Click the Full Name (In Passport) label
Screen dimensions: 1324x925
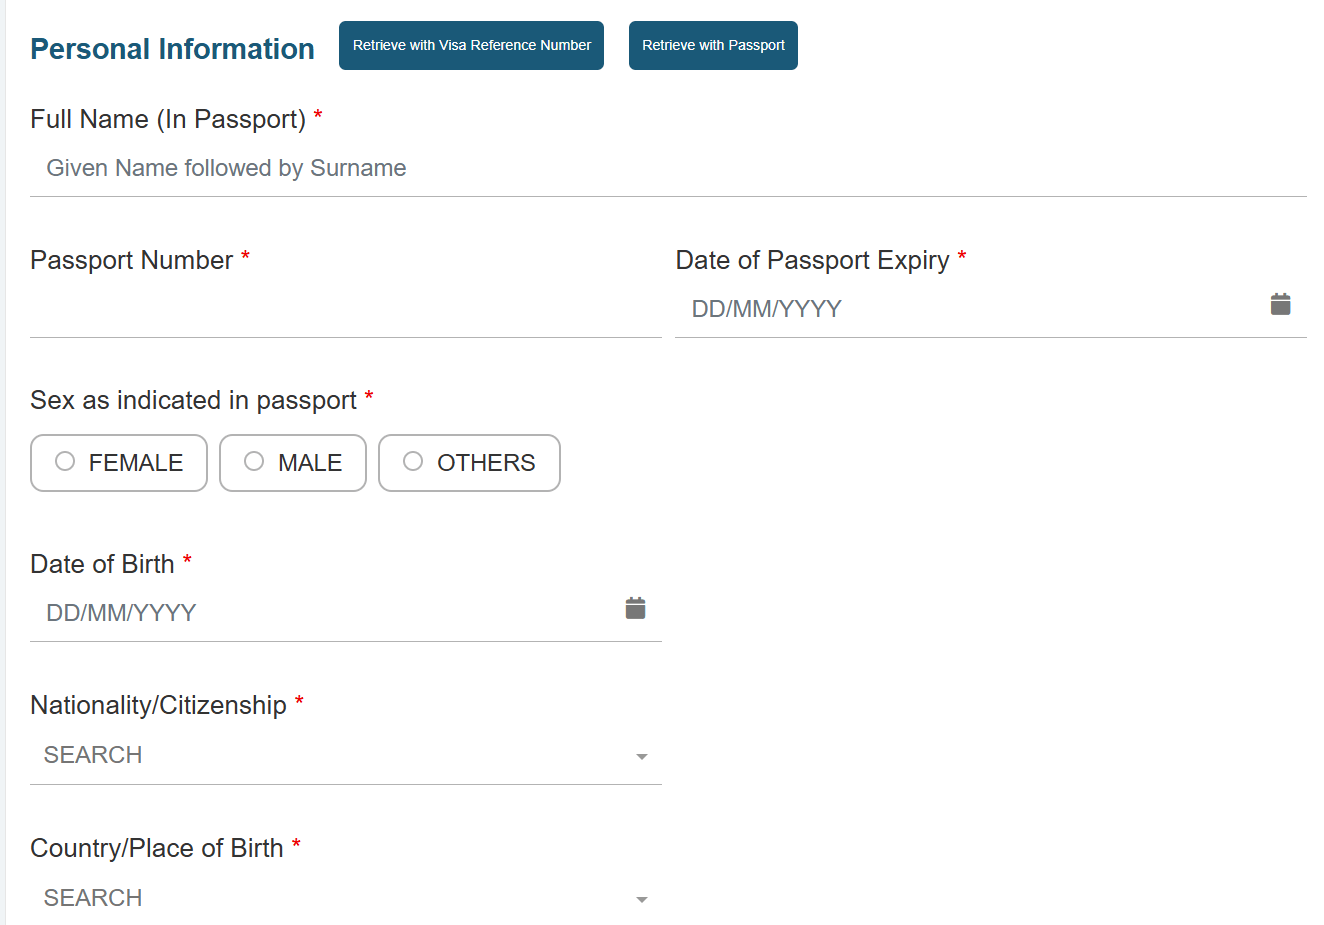pyautogui.click(x=168, y=120)
